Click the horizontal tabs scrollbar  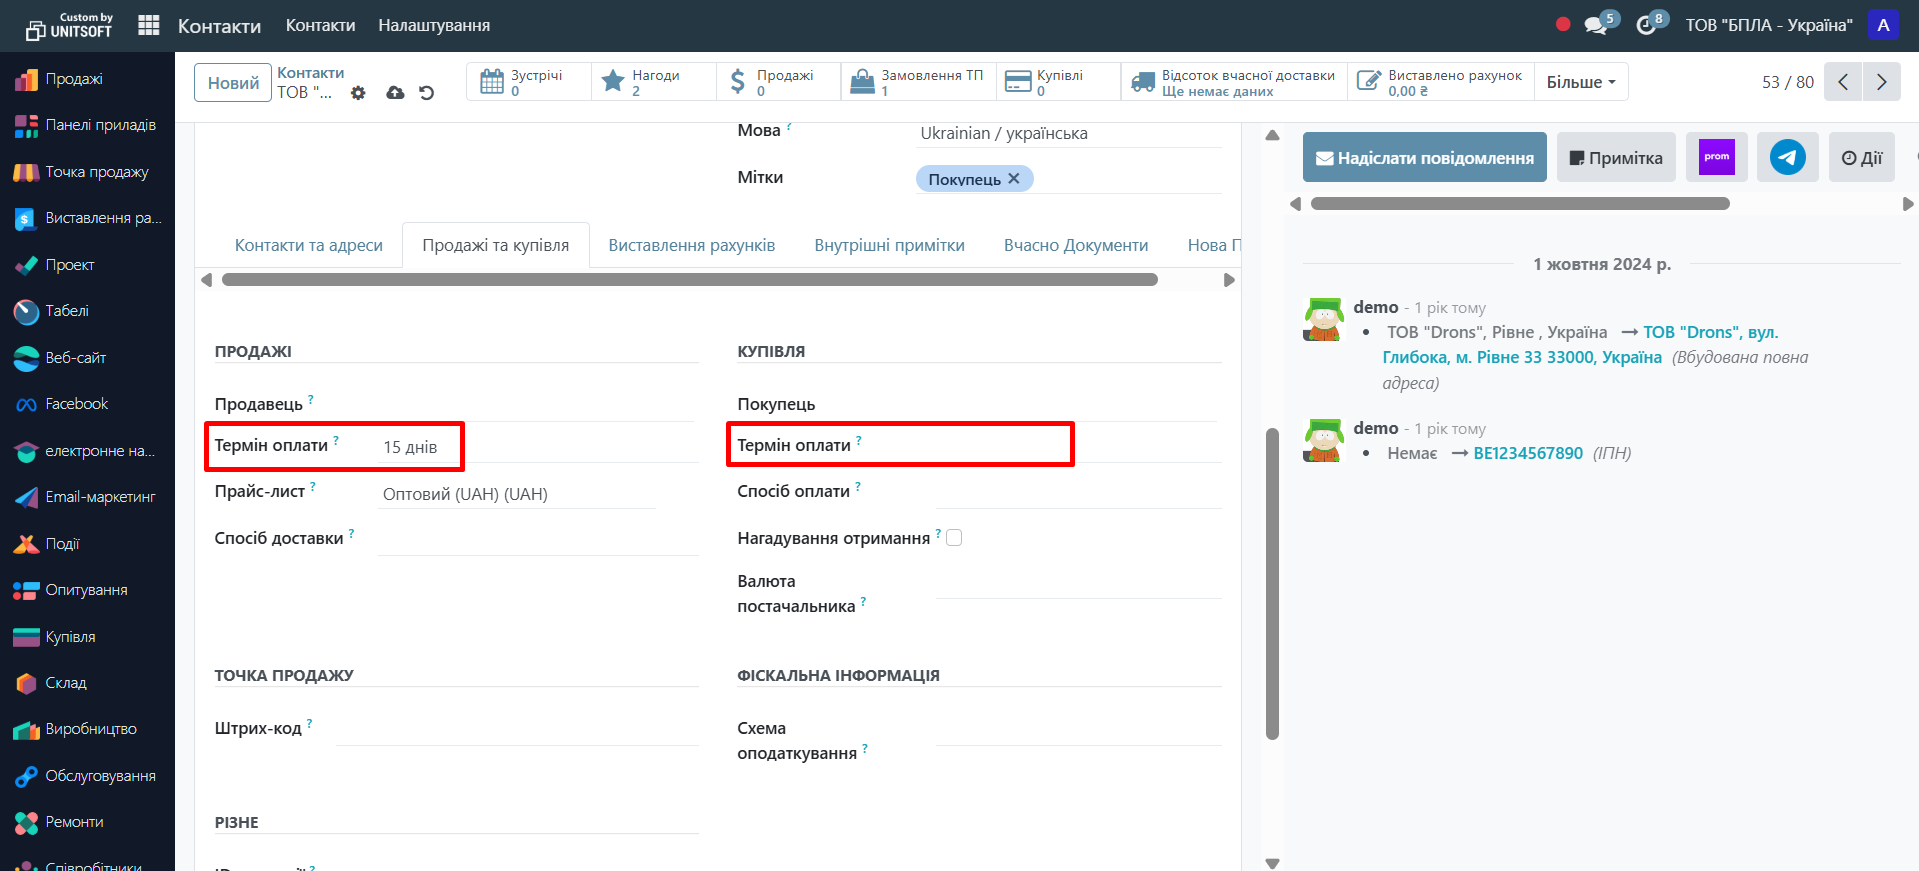(x=689, y=280)
